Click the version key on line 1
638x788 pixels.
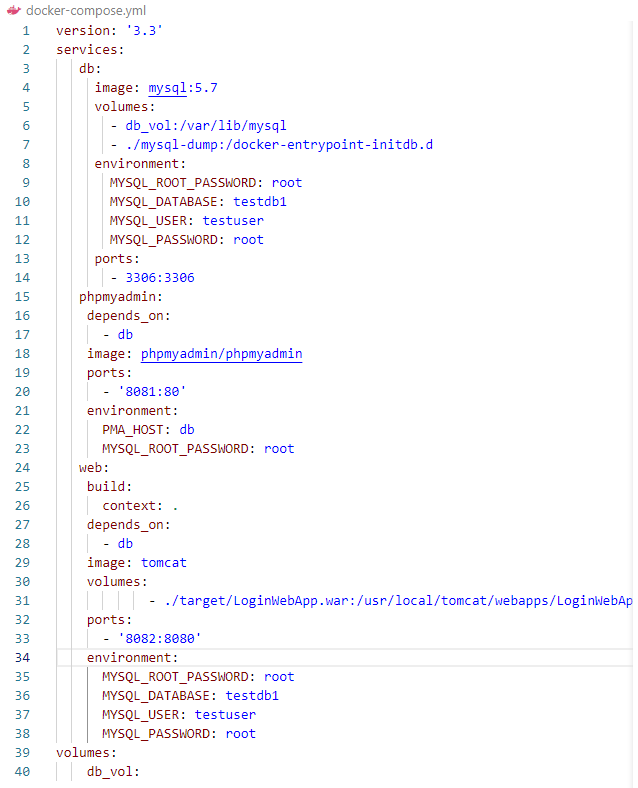(x=82, y=31)
